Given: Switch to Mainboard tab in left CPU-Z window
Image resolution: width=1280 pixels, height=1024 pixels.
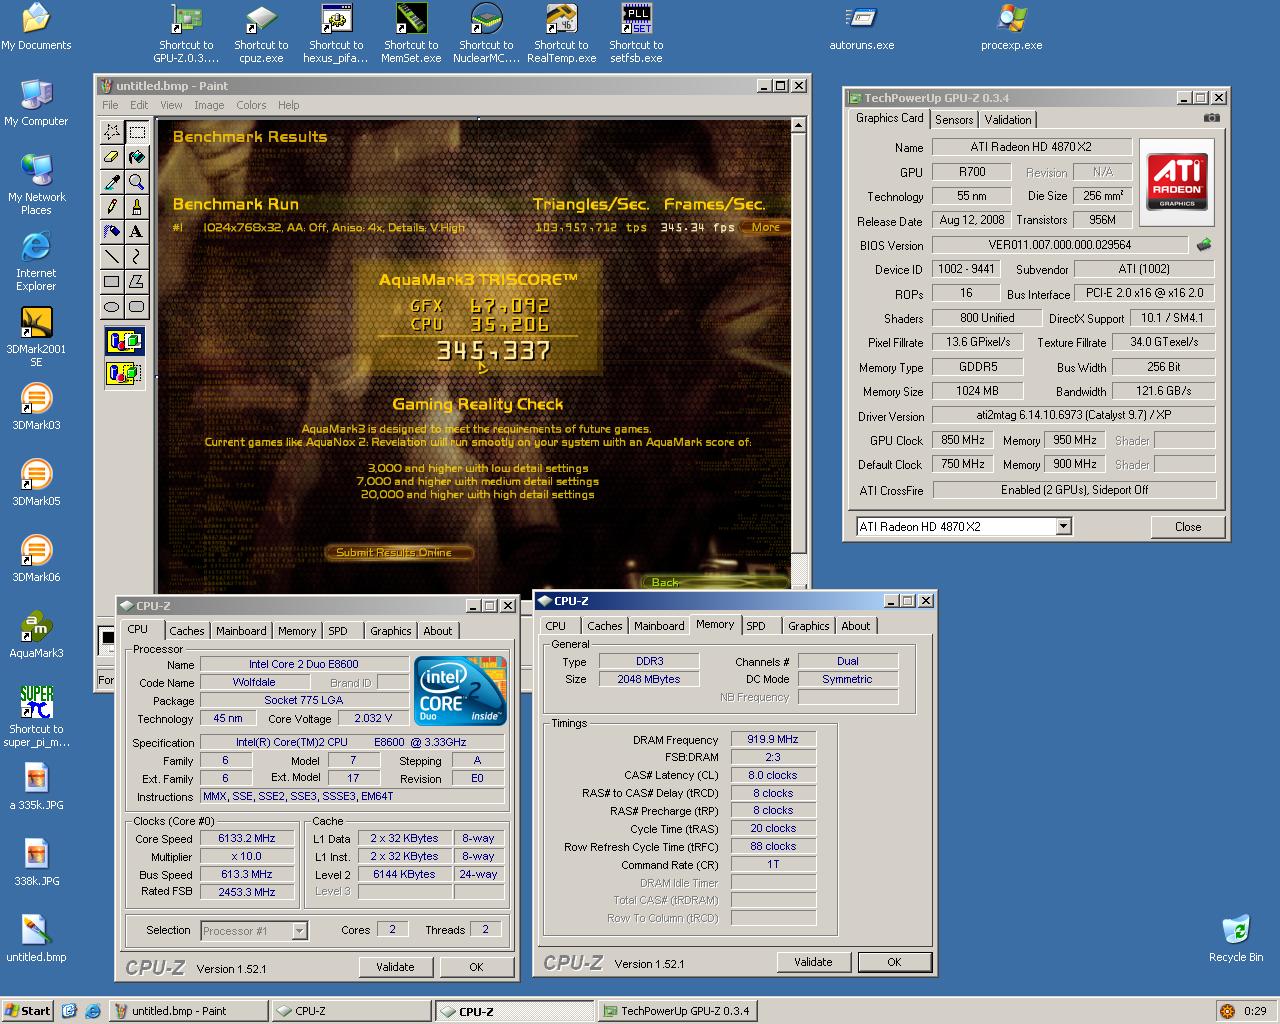Looking at the screenshot, I should pos(241,631).
